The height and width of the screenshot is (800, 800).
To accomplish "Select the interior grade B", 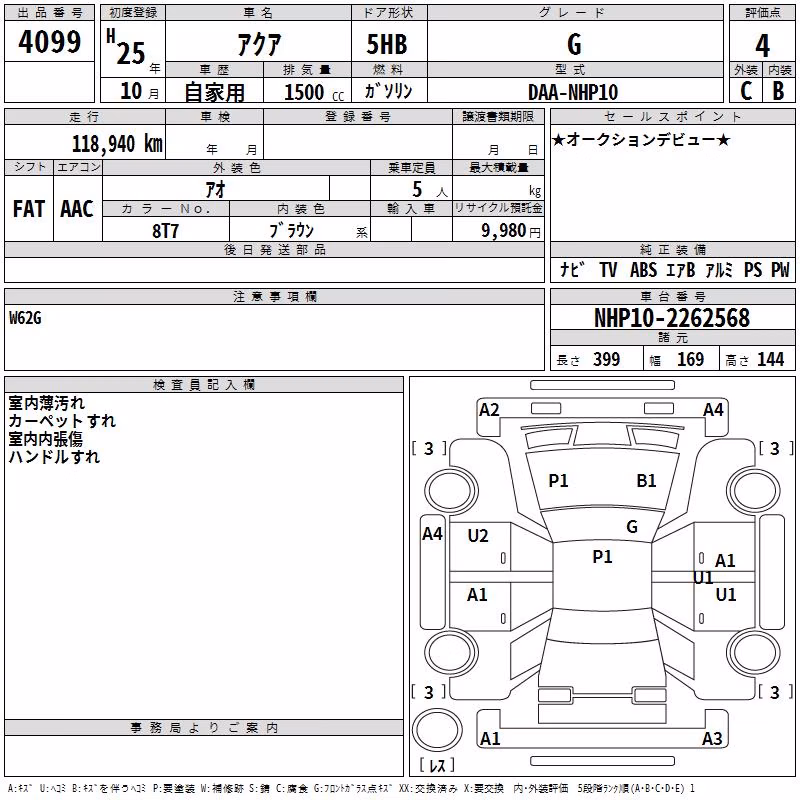I will (x=778, y=91).
